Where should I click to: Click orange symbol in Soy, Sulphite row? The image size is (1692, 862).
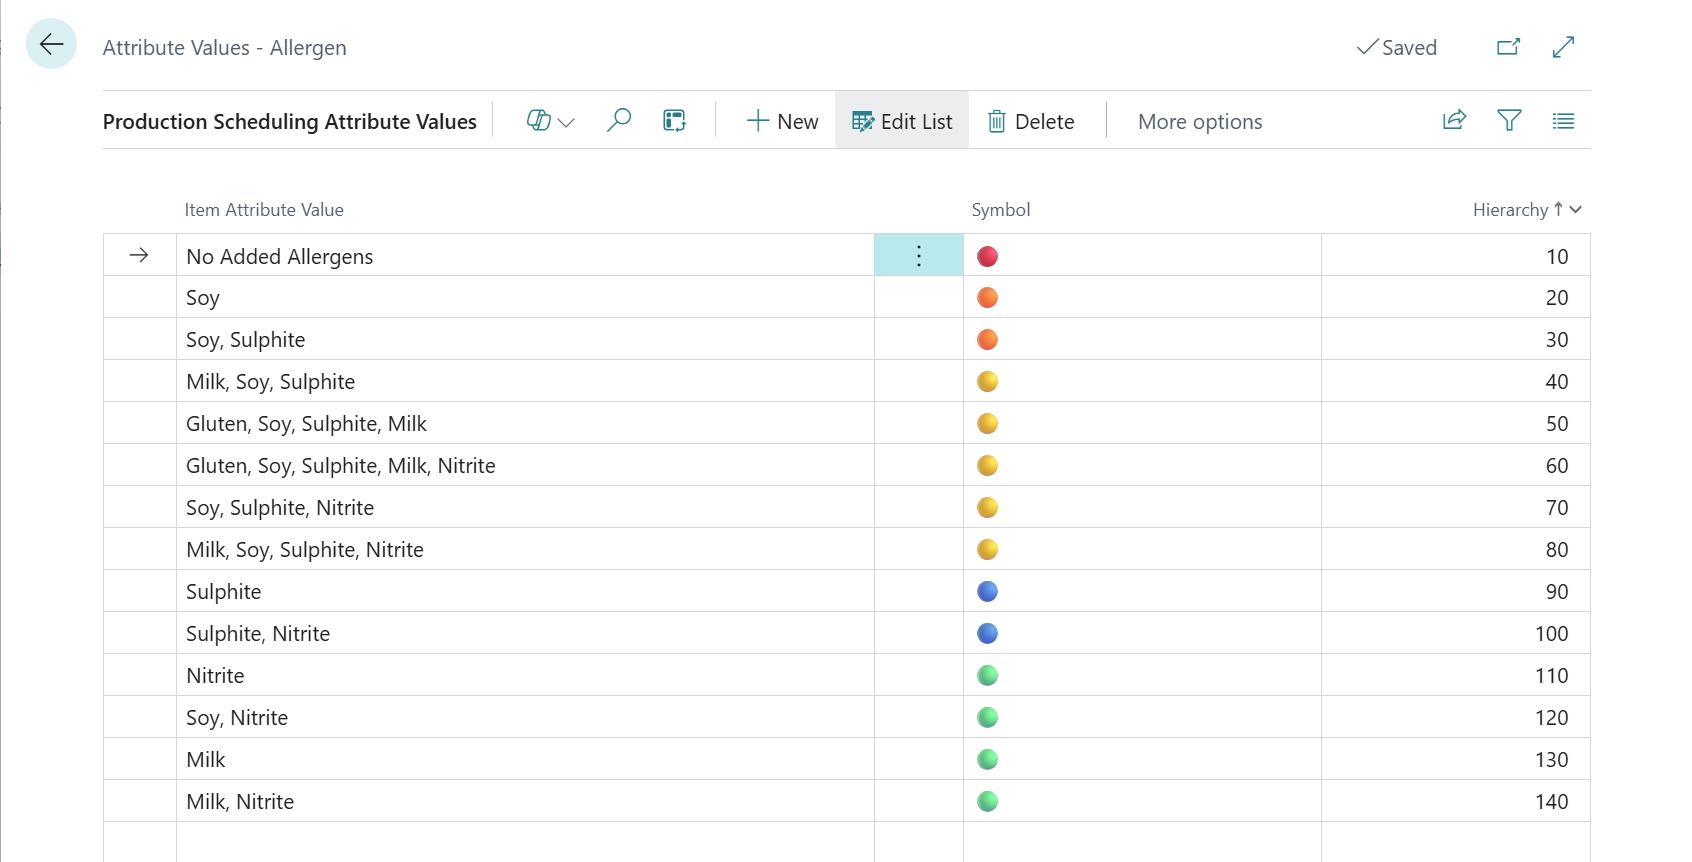click(x=987, y=340)
